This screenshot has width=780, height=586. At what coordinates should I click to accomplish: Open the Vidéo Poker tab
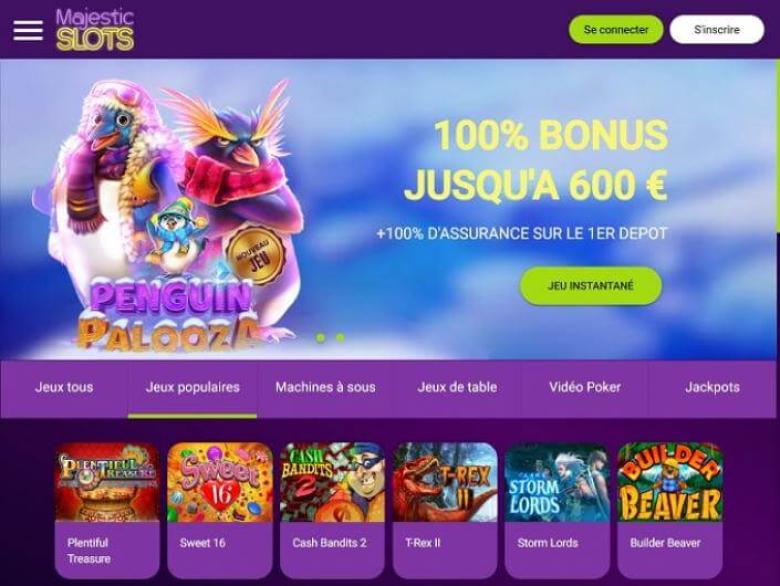pyautogui.click(x=585, y=388)
